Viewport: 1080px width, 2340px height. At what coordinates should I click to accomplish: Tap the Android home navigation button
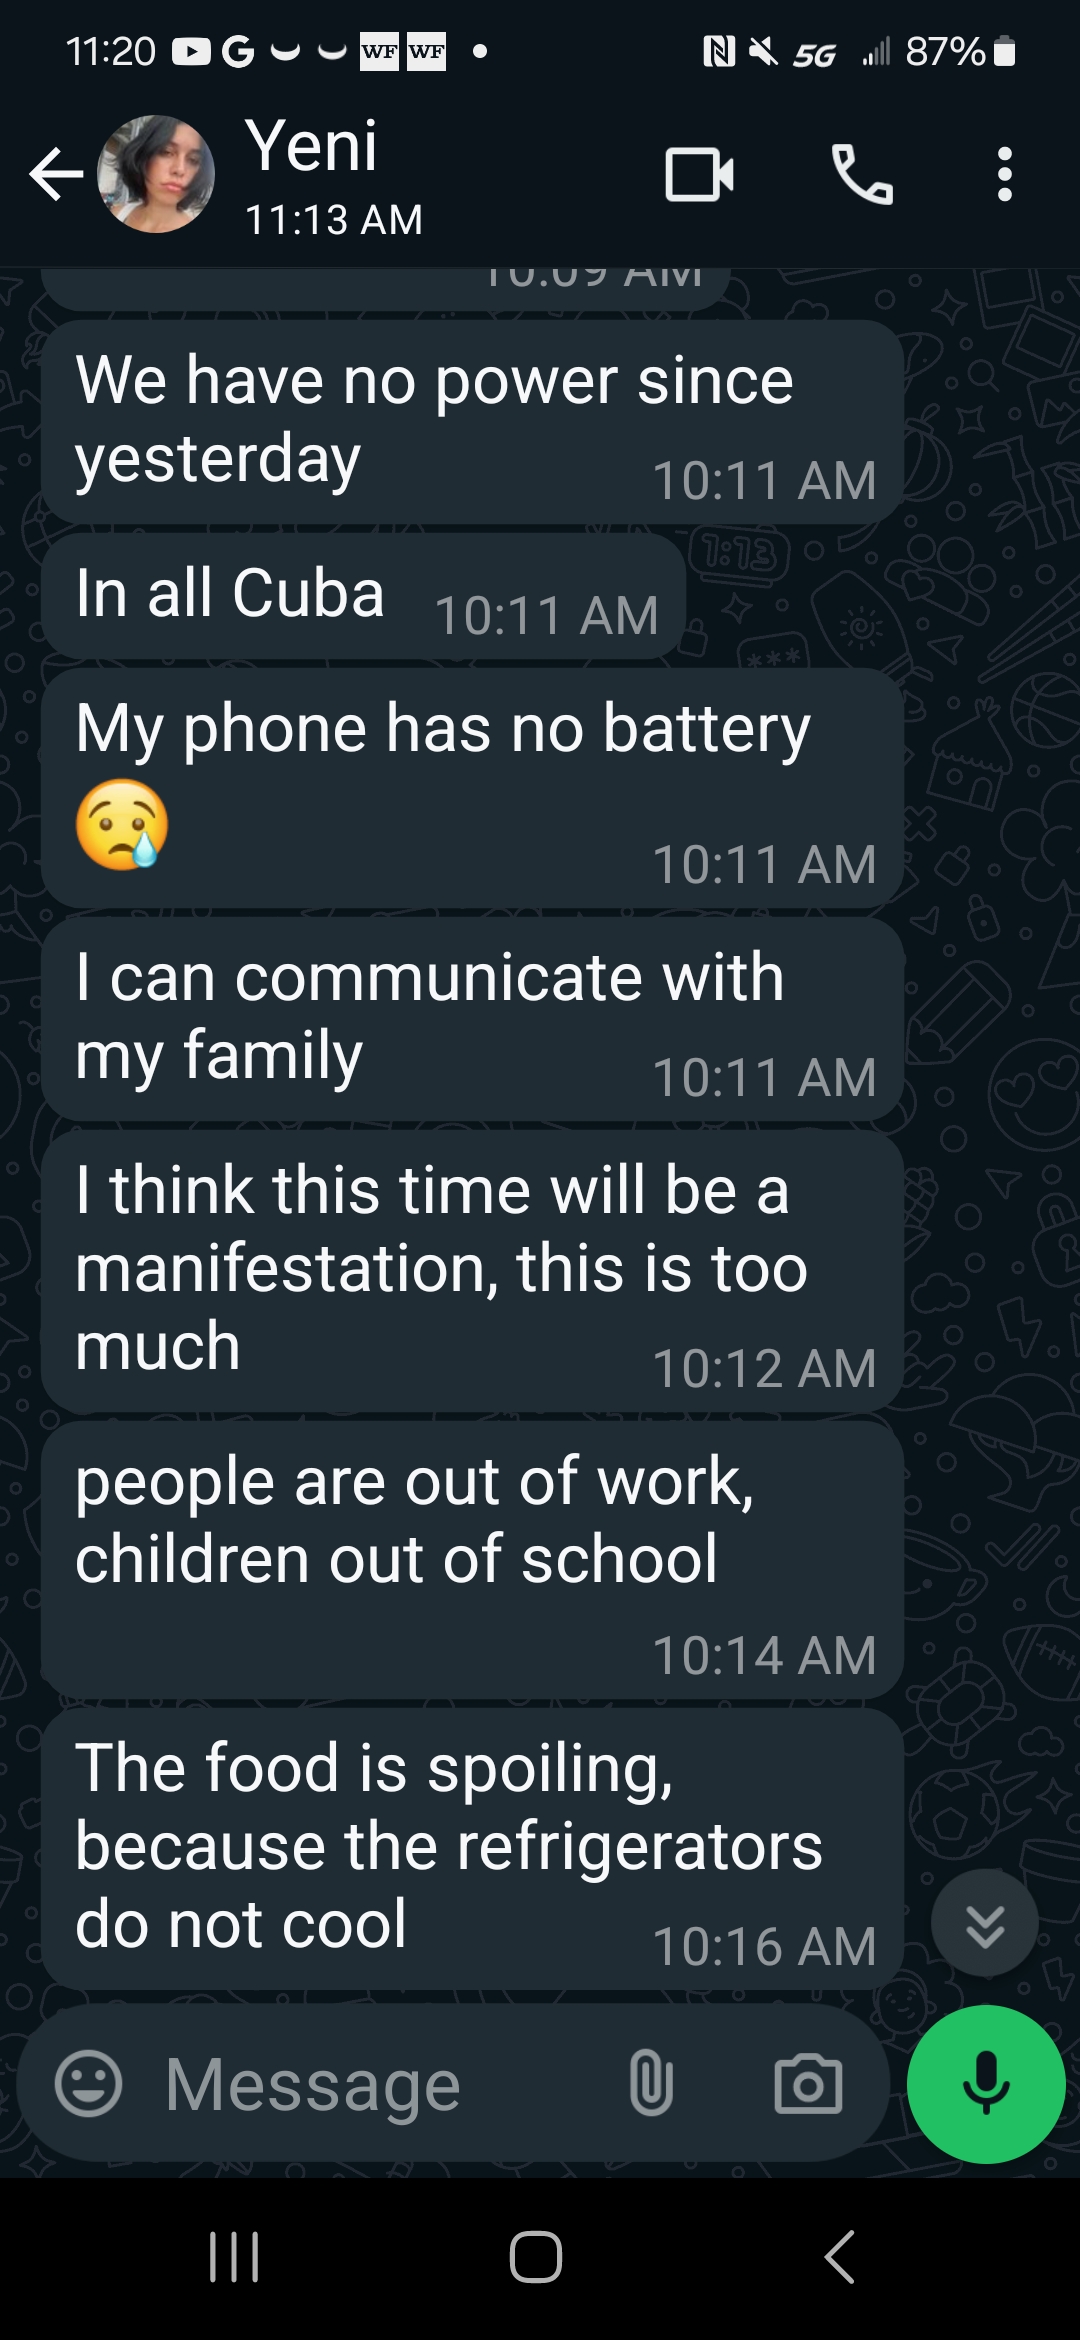tap(536, 2257)
